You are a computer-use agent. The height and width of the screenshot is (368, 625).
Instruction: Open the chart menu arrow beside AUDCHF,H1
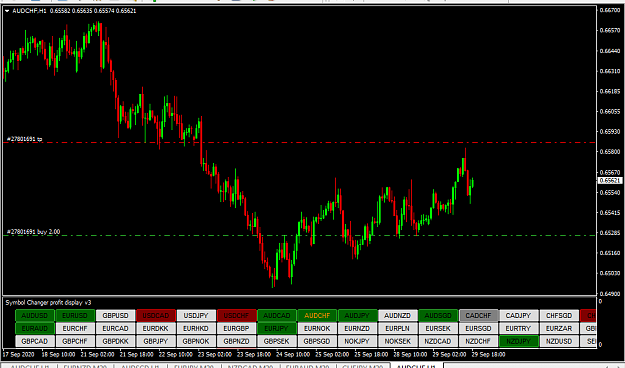7,11
